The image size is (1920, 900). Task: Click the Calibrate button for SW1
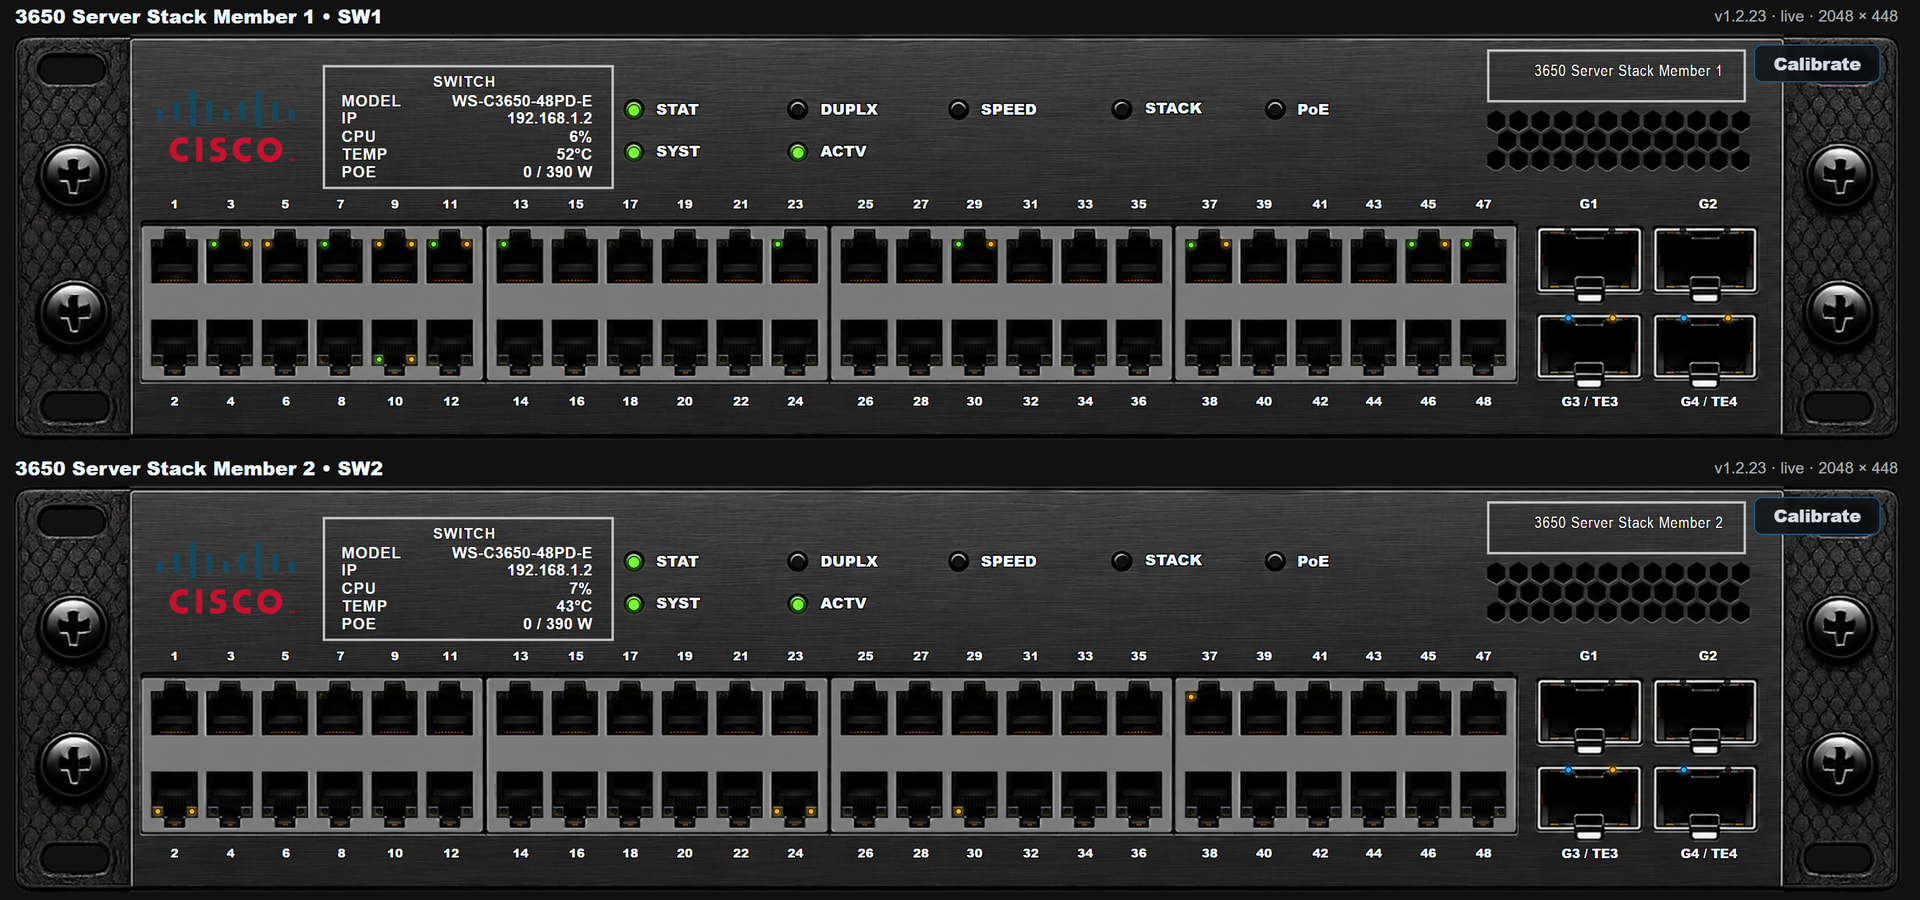pyautogui.click(x=1817, y=64)
